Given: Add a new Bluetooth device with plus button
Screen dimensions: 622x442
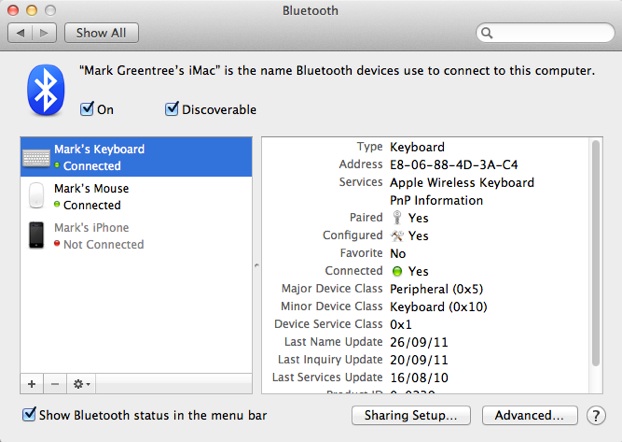Looking at the screenshot, I should (31, 383).
